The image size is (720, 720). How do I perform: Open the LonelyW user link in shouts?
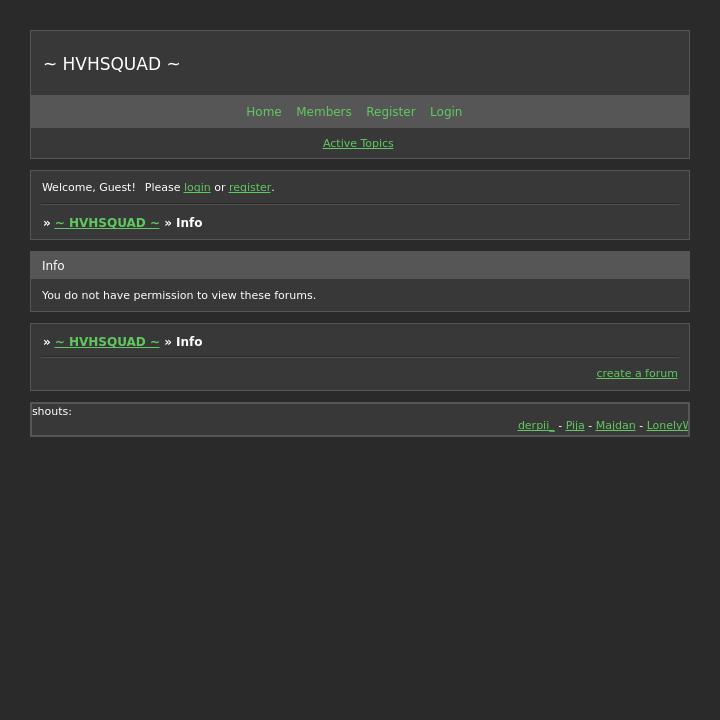click(x=667, y=426)
